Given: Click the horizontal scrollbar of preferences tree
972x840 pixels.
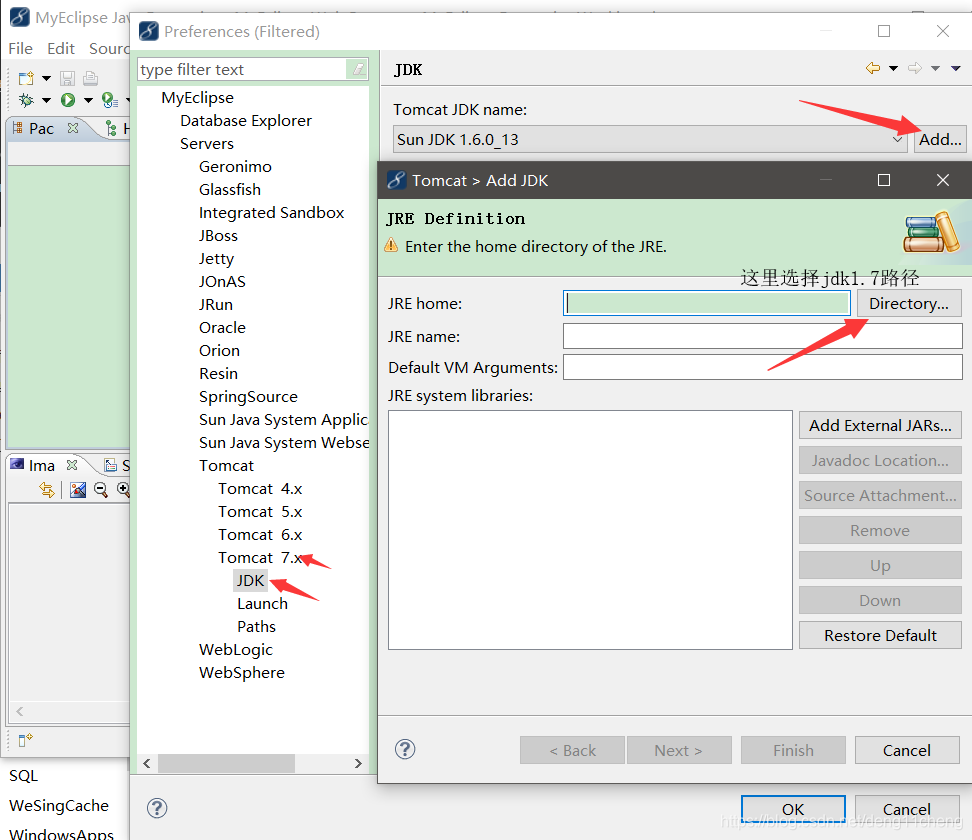Looking at the screenshot, I should pyautogui.click(x=226, y=764).
